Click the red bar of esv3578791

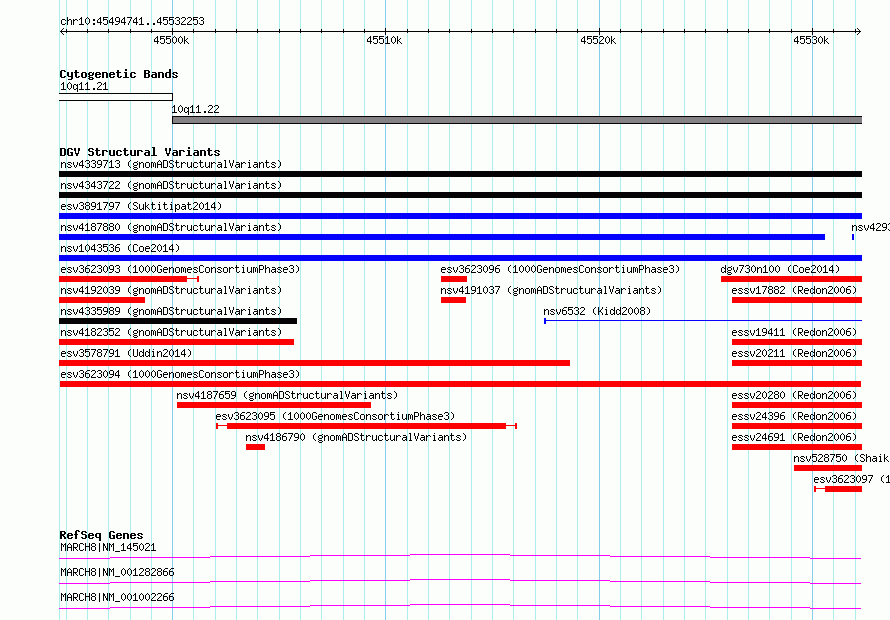point(314,363)
